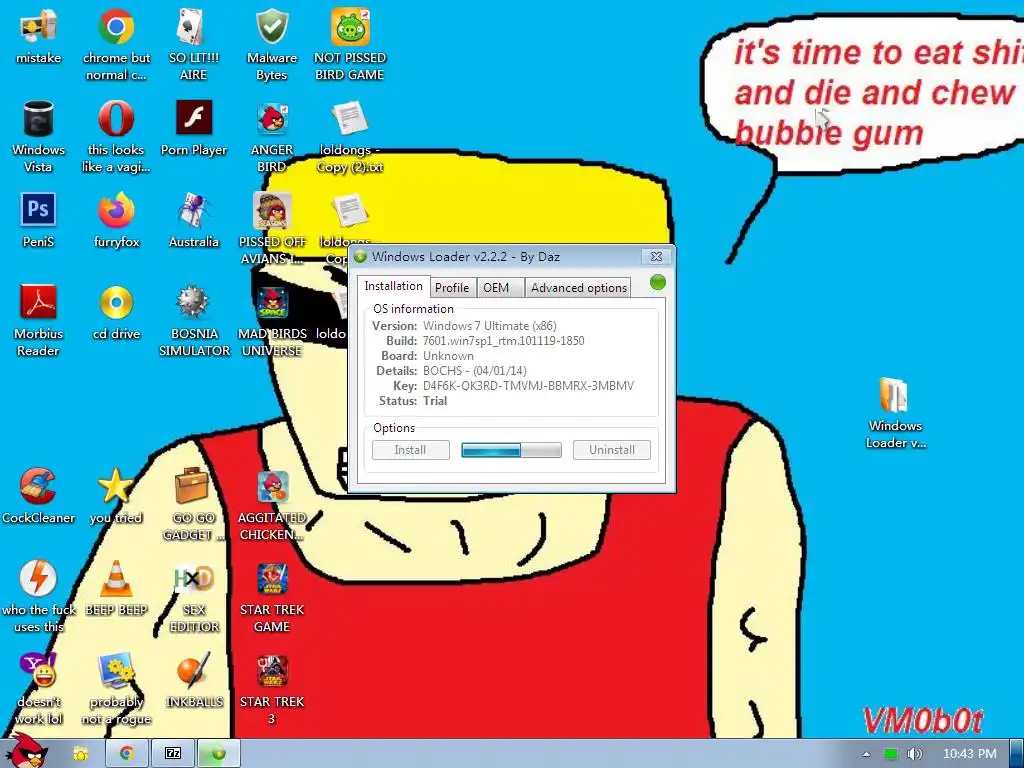Open Chrome from the taskbar
The image size is (1024, 768).
pos(127,754)
